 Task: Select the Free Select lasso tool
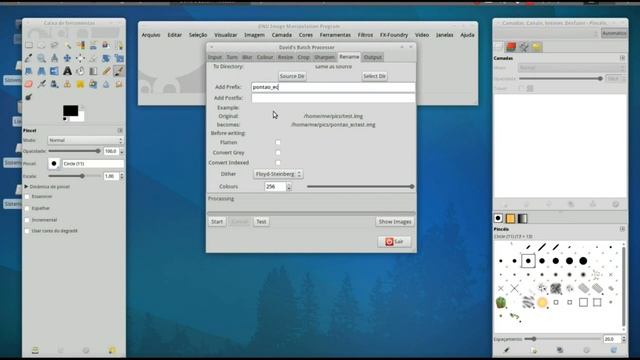click(54, 45)
